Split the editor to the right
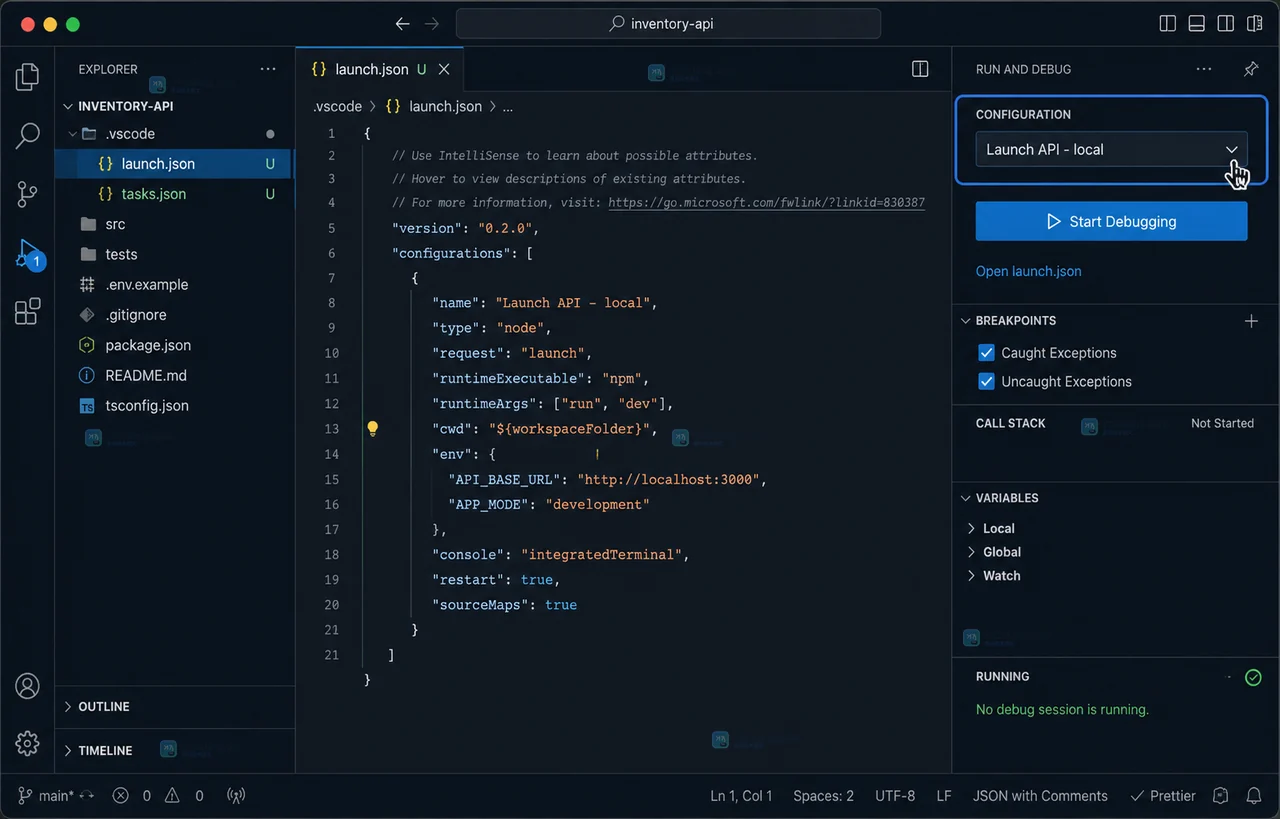The image size is (1280, 819). point(920,69)
